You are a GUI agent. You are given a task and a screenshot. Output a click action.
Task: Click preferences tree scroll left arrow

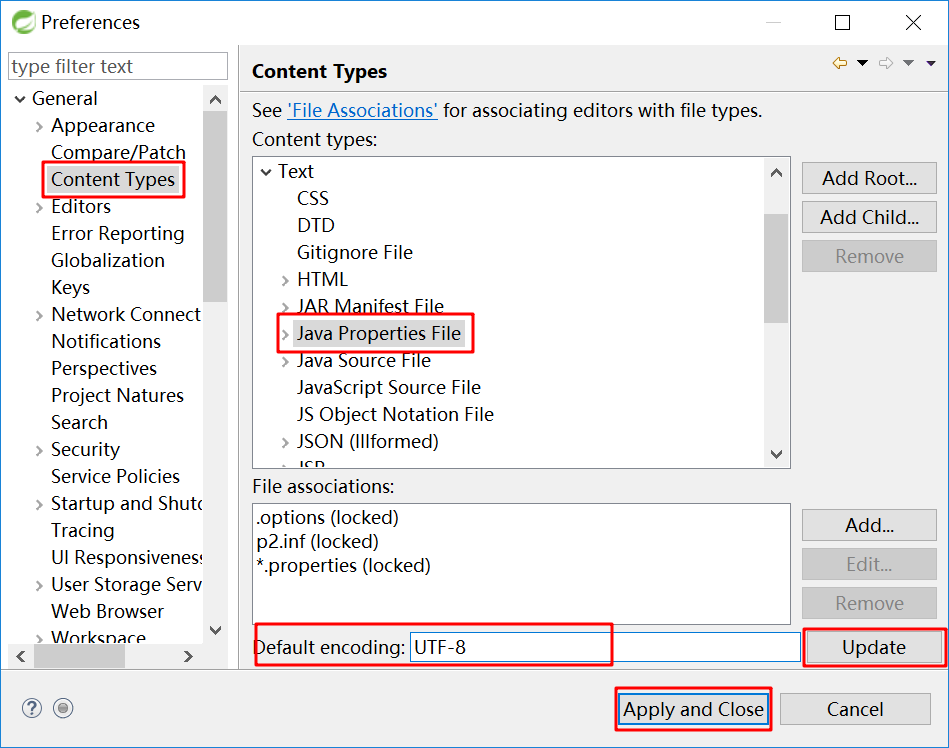pyautogui.click(x=21, y=657)
